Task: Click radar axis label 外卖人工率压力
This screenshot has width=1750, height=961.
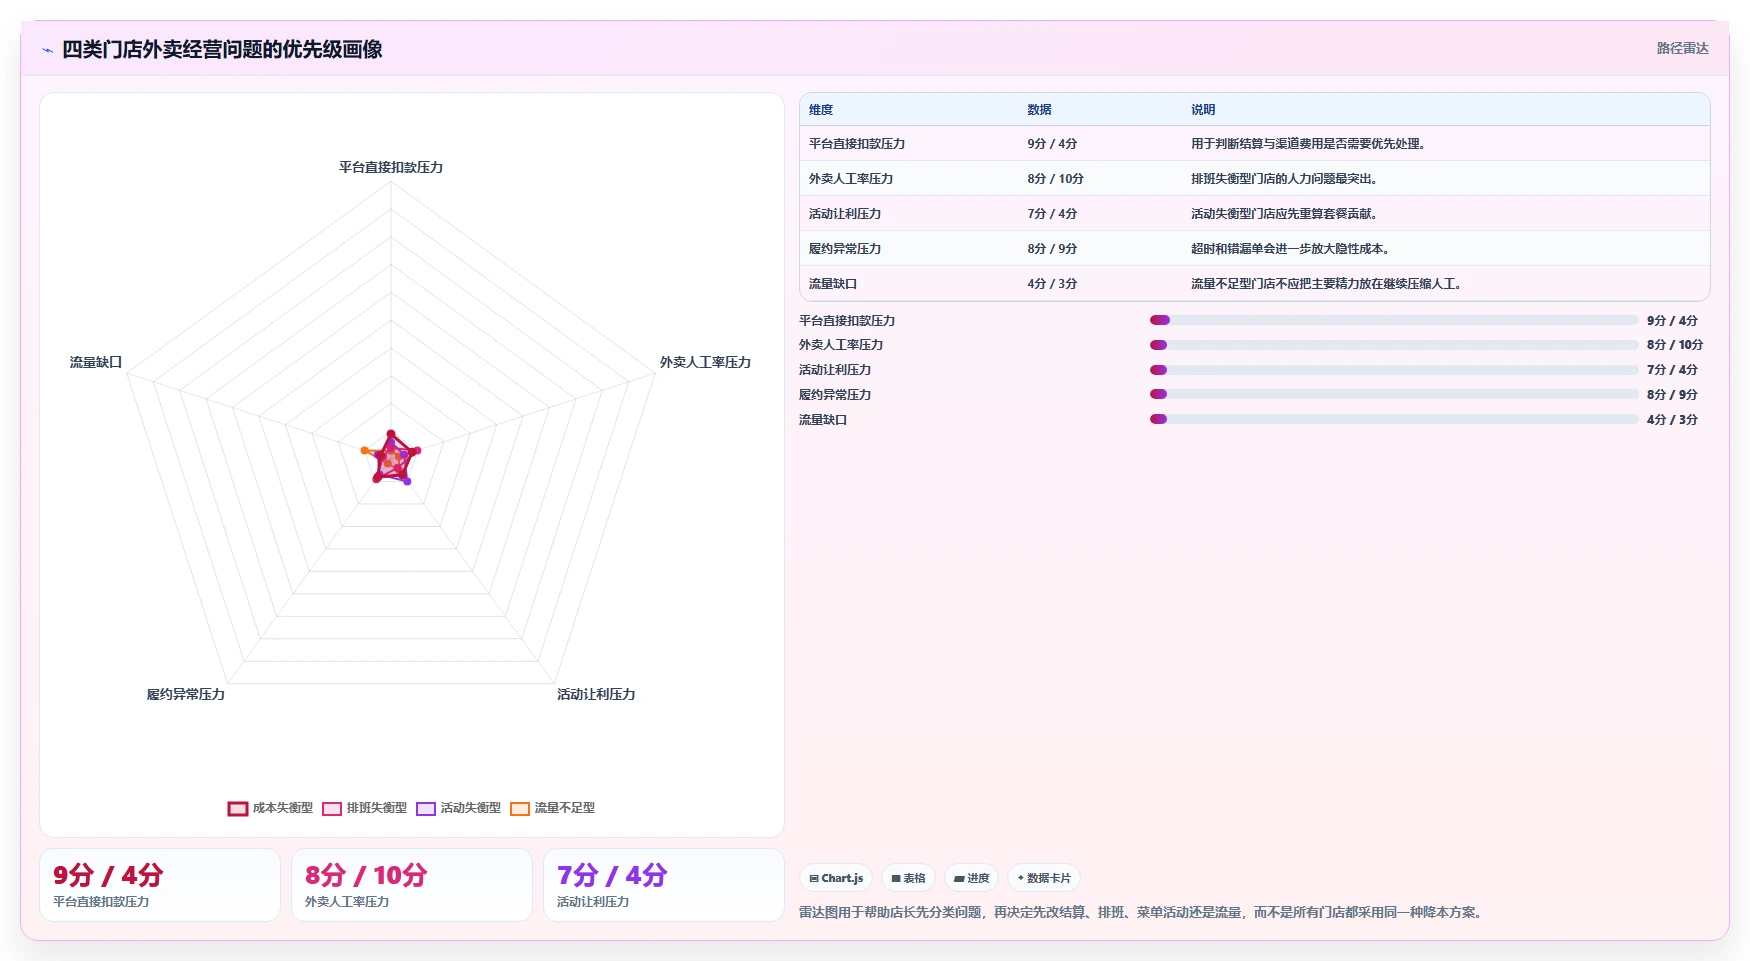Action: click(x=705, y=362)
